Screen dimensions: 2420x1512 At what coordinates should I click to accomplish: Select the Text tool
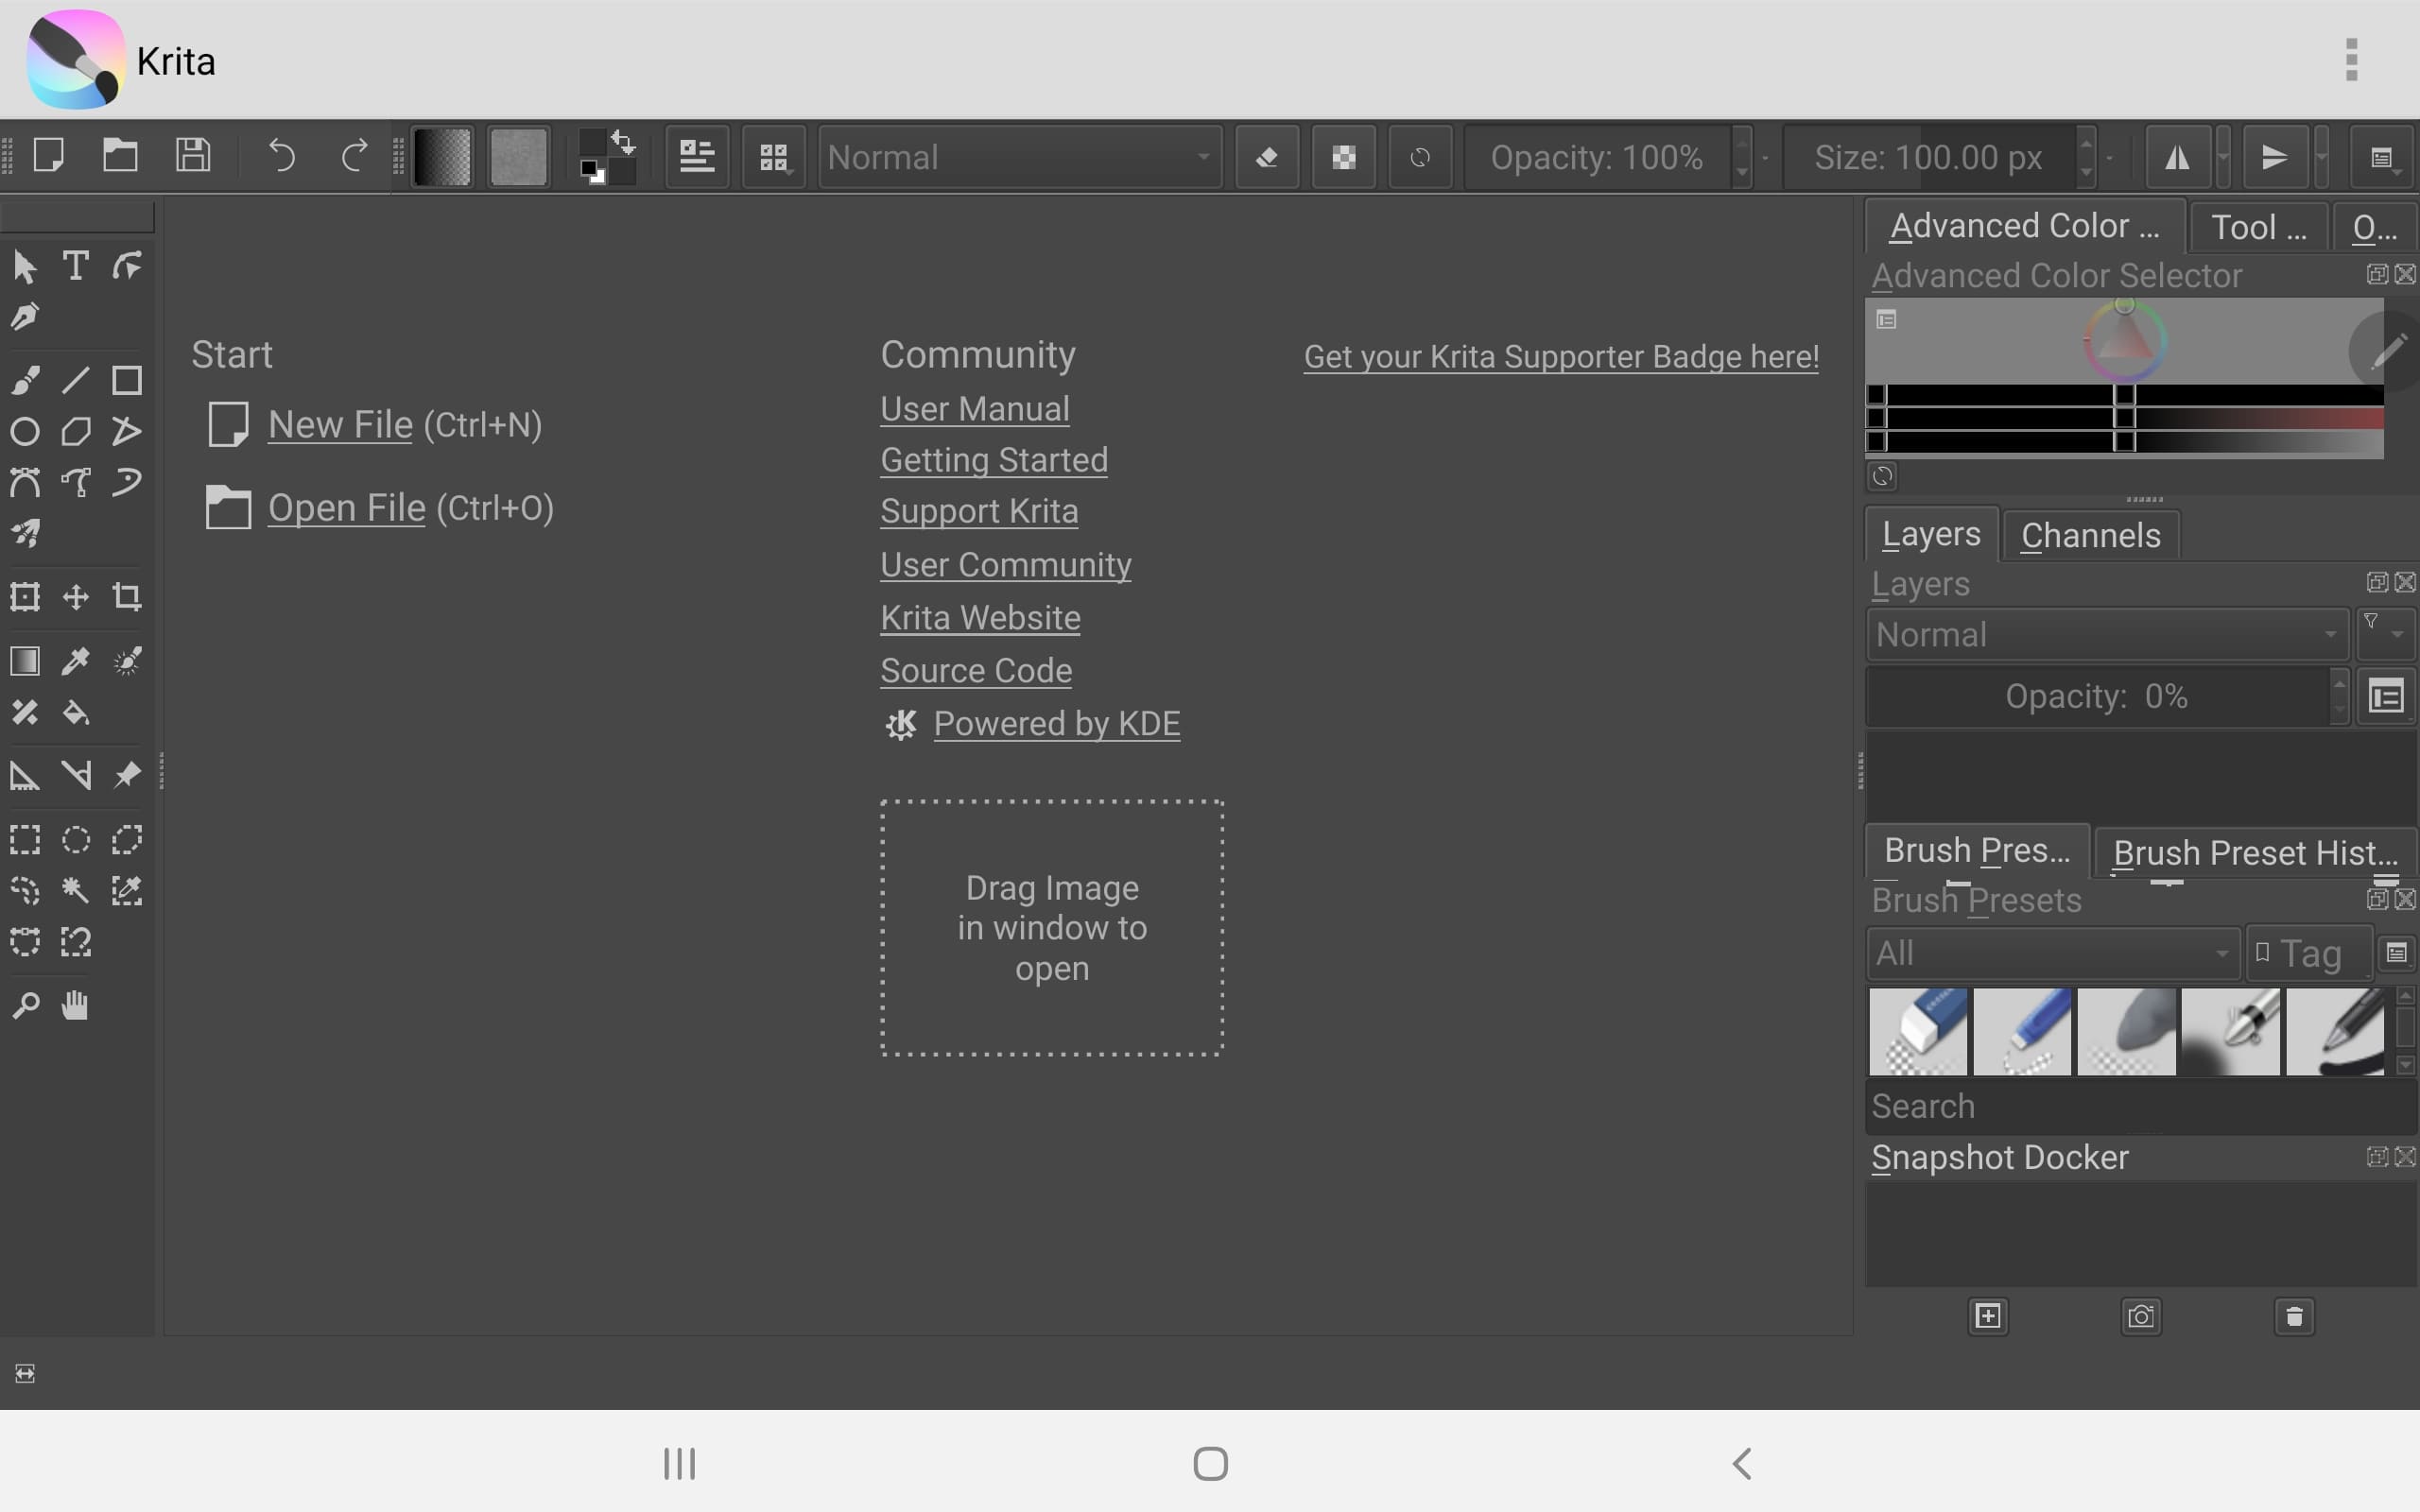75,266
